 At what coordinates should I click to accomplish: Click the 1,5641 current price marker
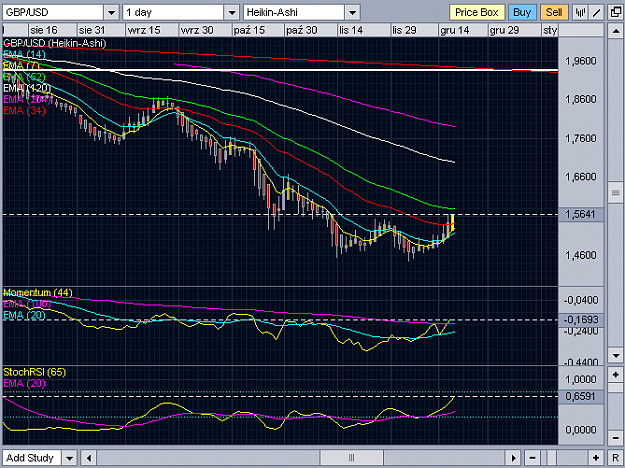click(x=581, y=214)
